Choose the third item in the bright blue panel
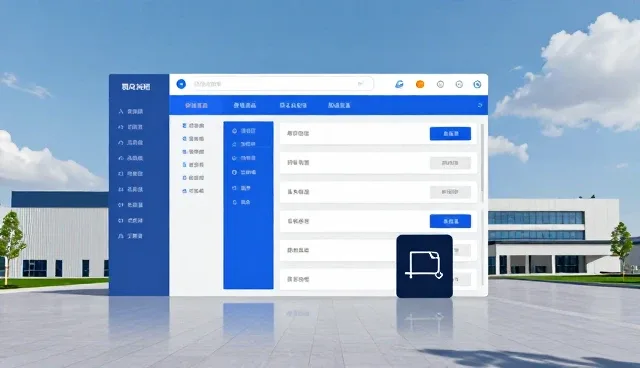This screenshot has width=640, height=368. pyautogui.click(x=244, y=158)
